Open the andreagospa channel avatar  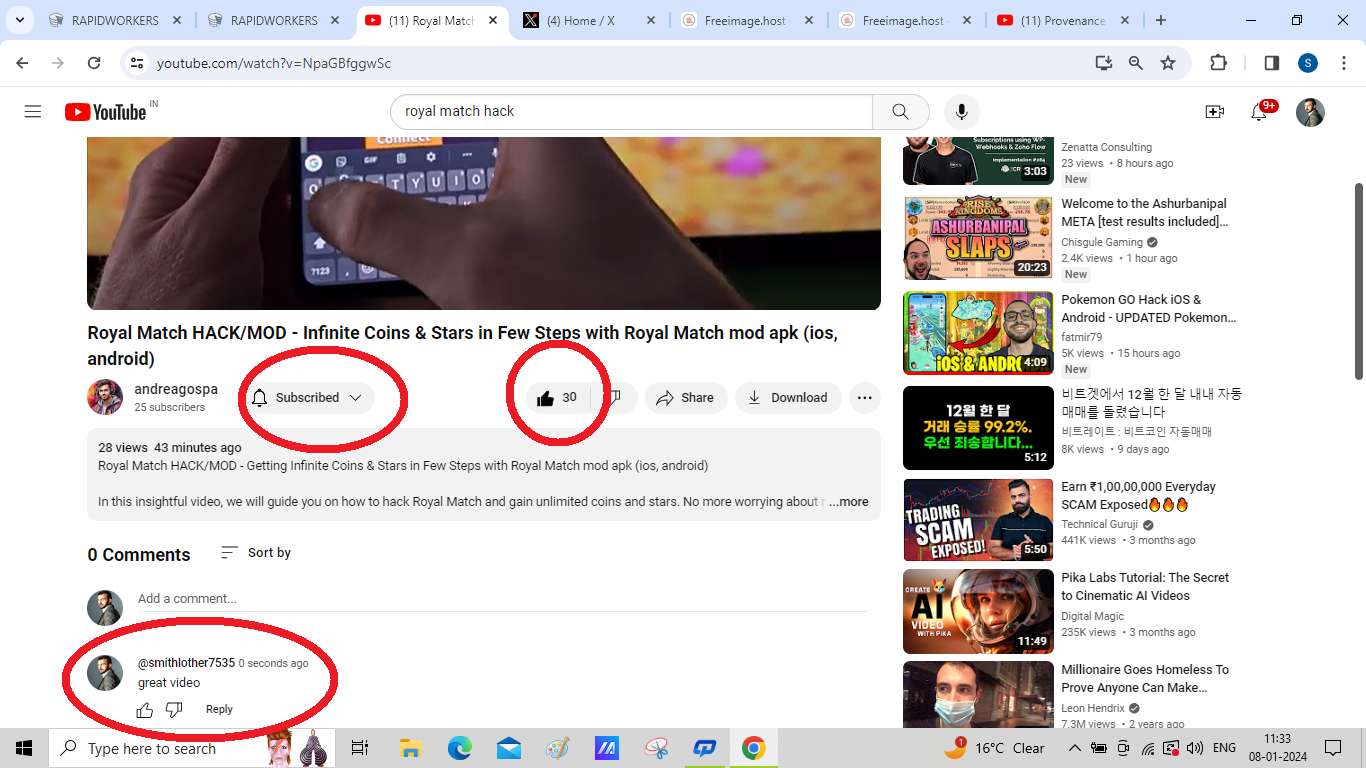(105, 397)
